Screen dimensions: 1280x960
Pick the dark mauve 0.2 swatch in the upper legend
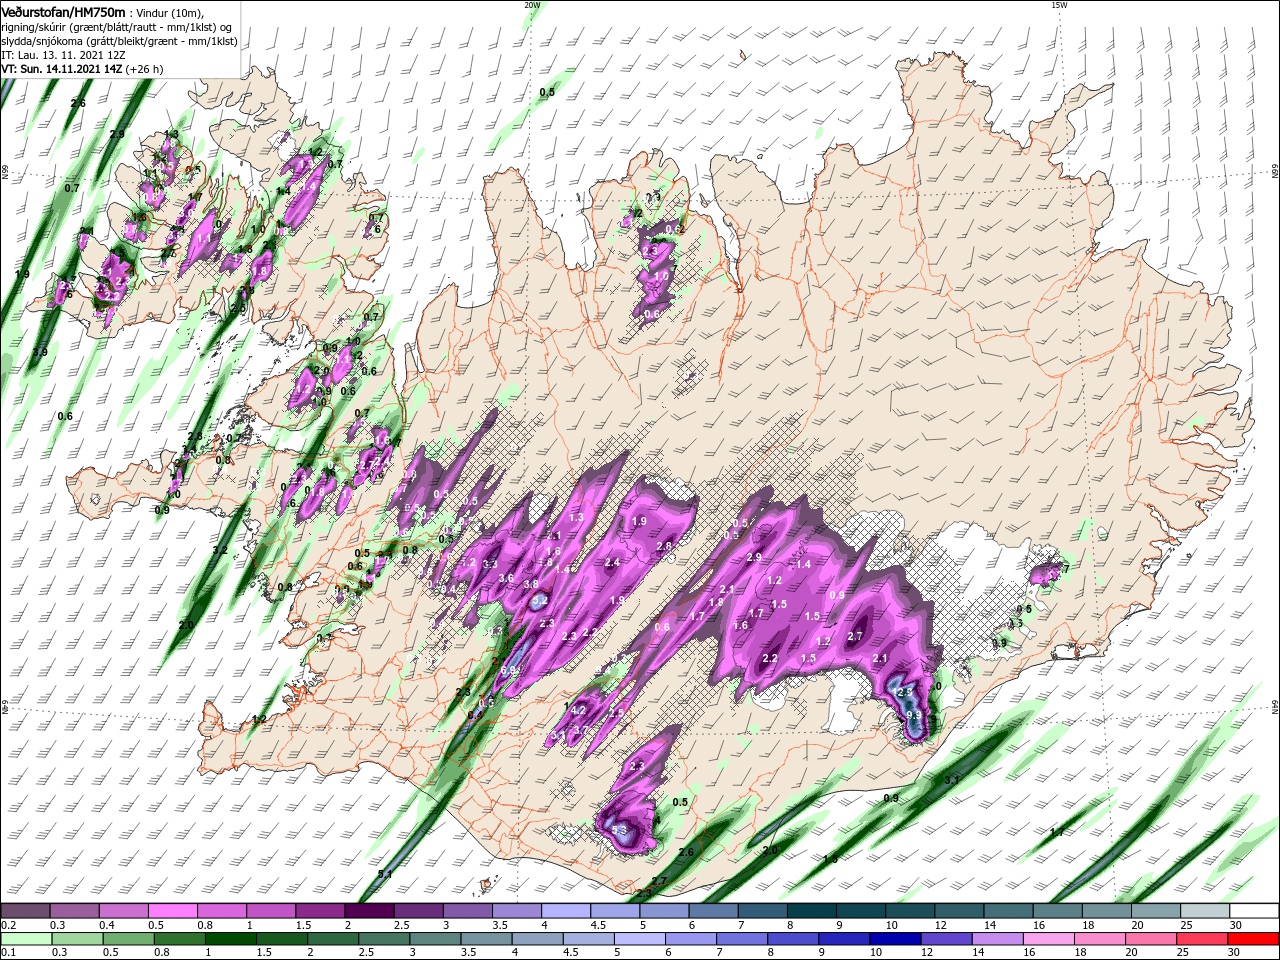click(25, 911)
